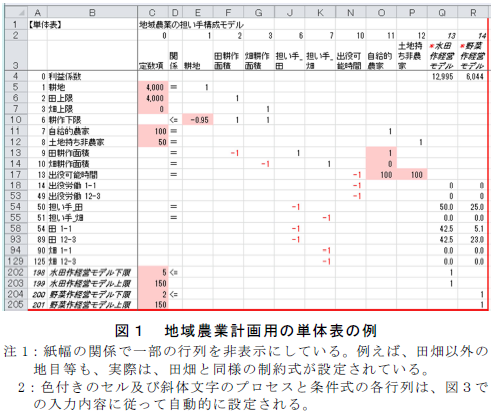Click the 12,995 profit coefficient cell
493x418 pixels.
coord(442,76)
